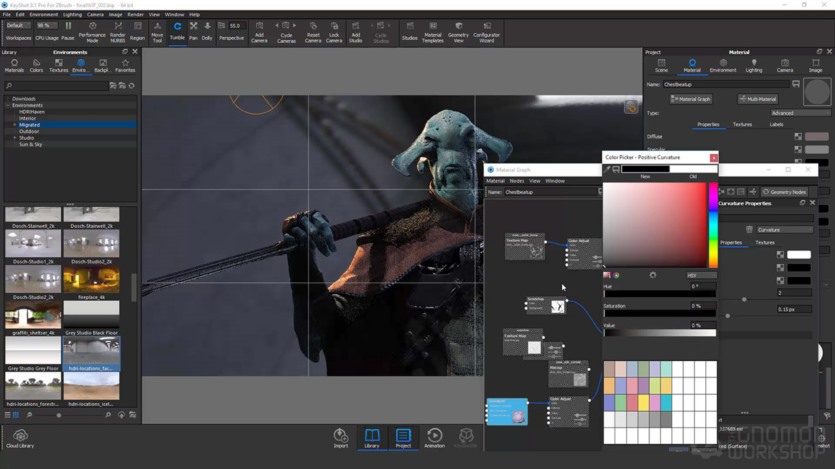Click the Add Camera toolbar icon

coord(259,31)
